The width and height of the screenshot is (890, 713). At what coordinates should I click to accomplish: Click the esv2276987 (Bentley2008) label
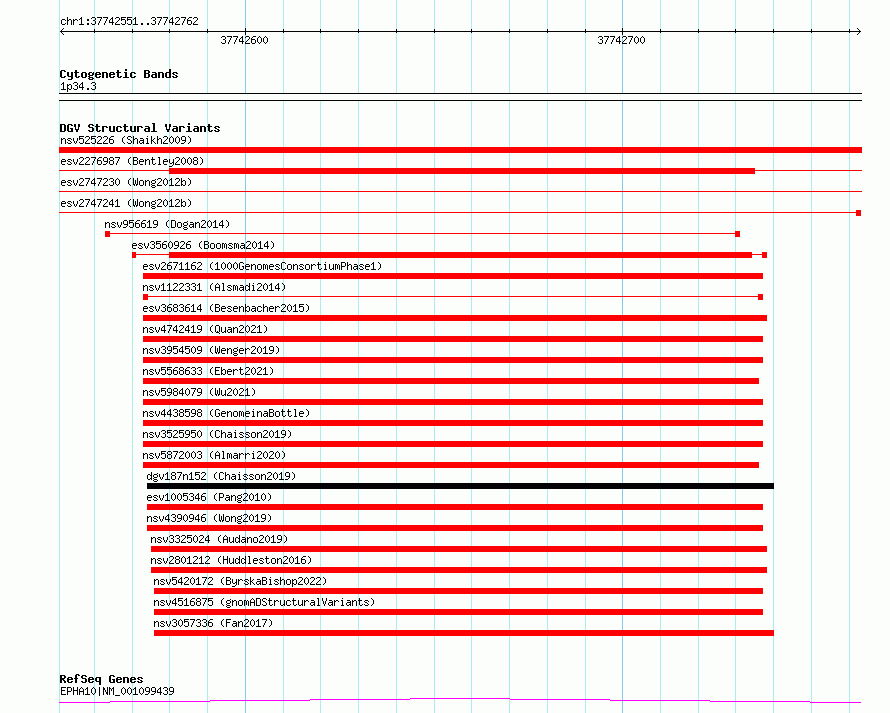(132, 161)
